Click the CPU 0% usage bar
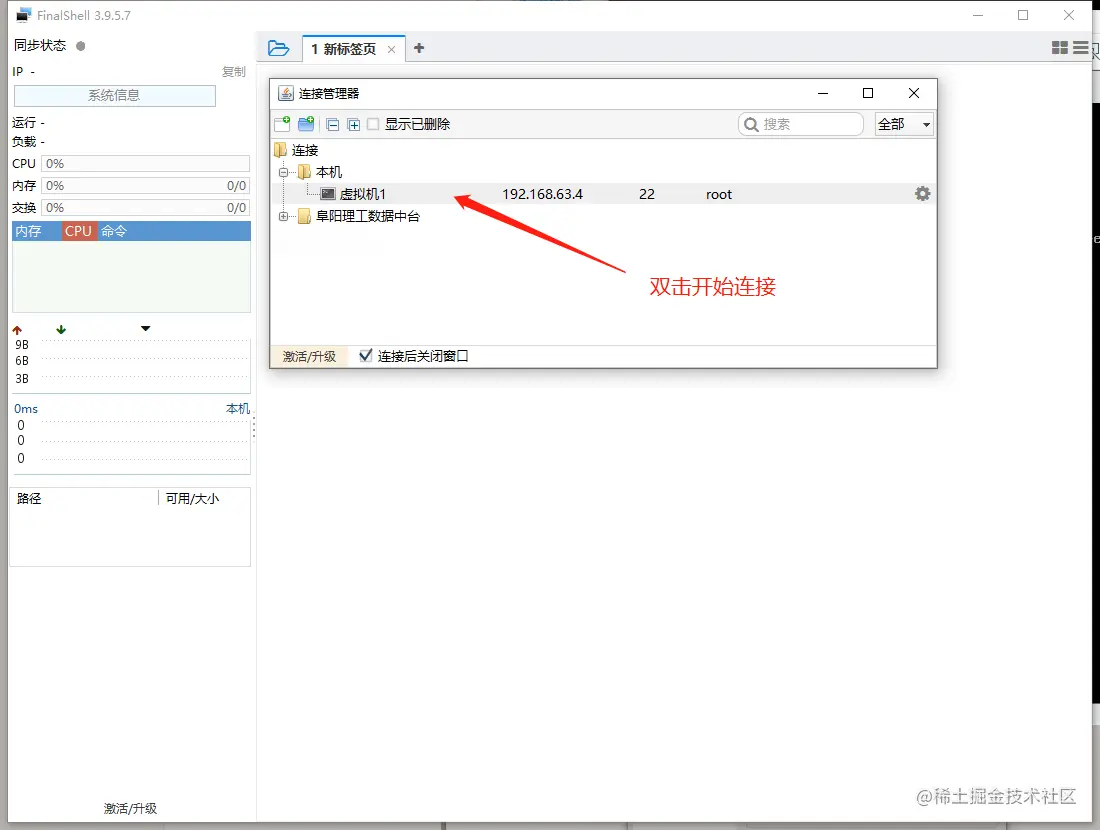Image resolution: width=1100 pixels, height=830 pixels. (145, 163)
